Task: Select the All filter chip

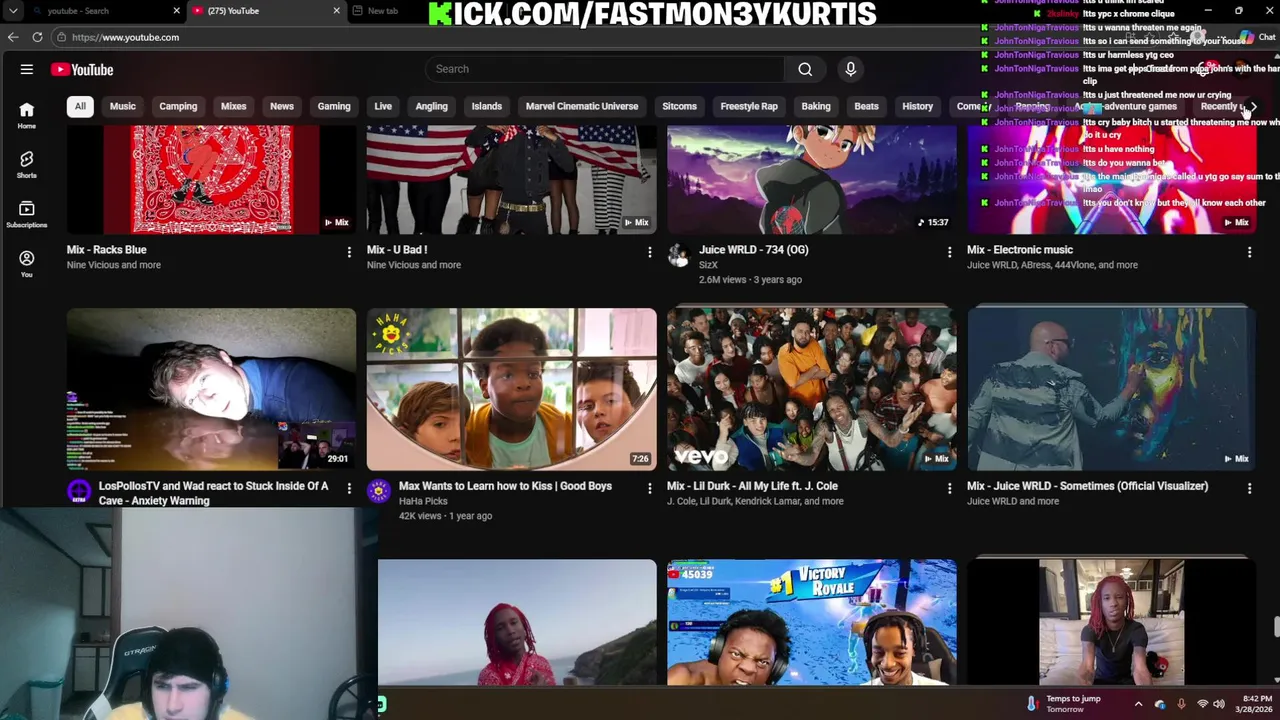Action: tap(80, 106)
